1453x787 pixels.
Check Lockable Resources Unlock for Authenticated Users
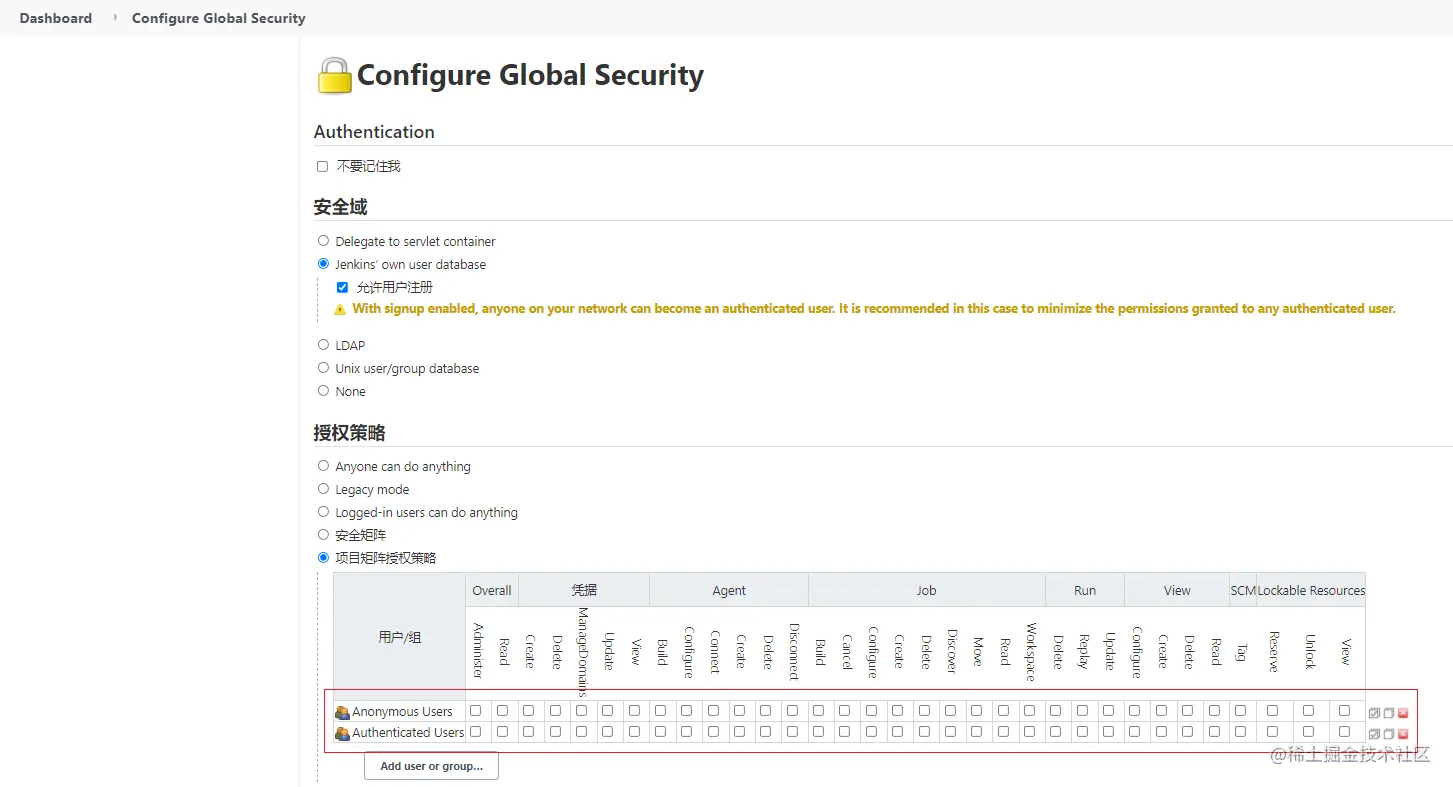[1309, 732]
